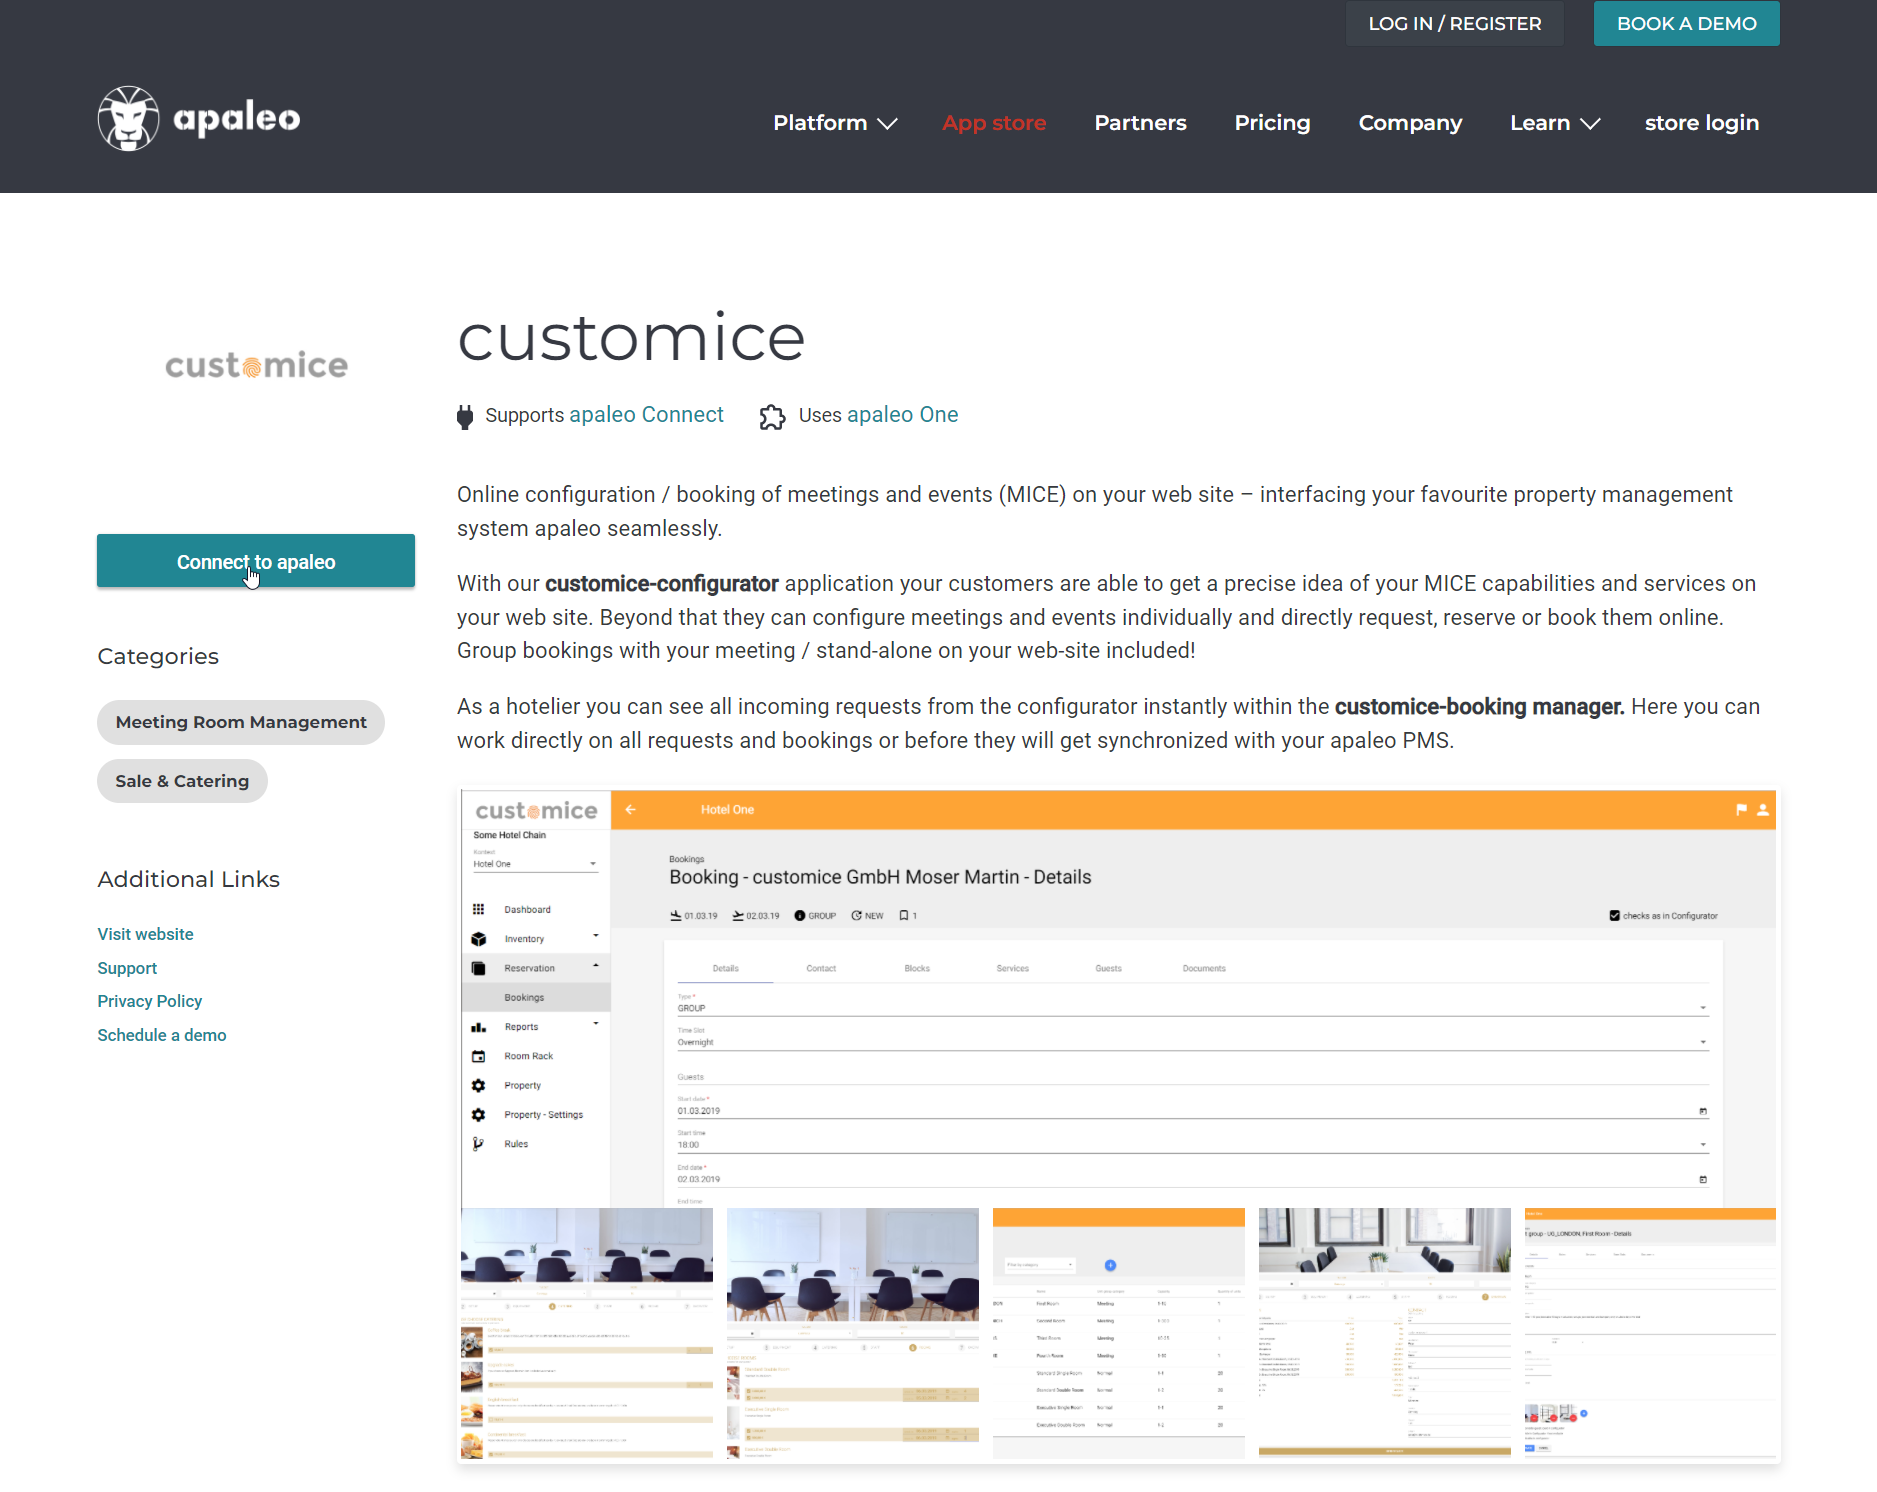Open the Partners page
1877x1492 pixels.
[1140, 123]
